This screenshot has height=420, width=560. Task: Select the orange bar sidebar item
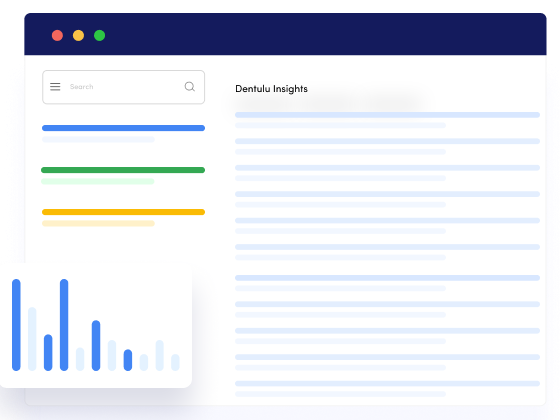(123, 212)
